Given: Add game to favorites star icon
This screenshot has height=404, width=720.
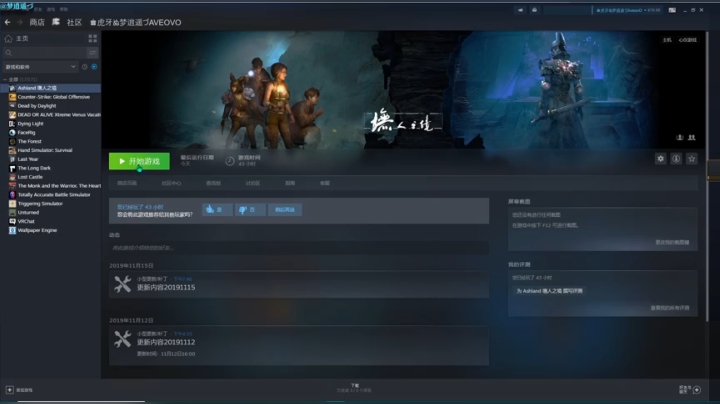Looking at the screenshot, I should click(x=692, y=159).
